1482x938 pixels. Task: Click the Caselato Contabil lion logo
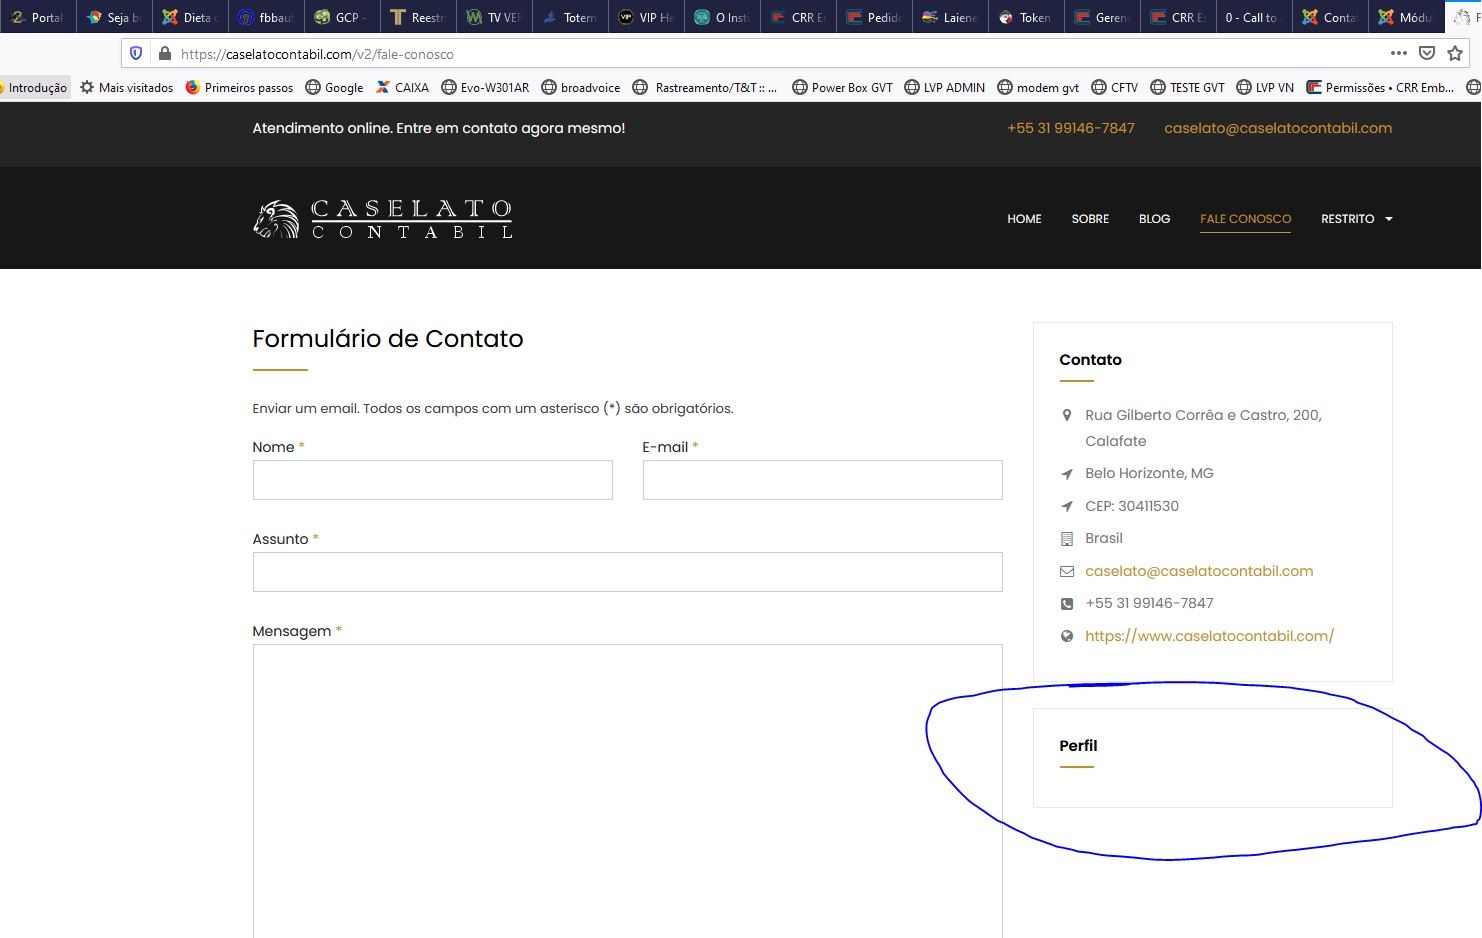(x=277, y=219)
